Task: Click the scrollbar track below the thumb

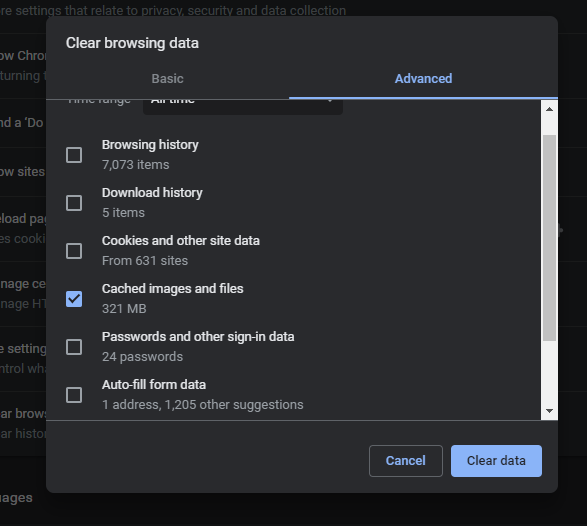Action: (x=549, y=373)
